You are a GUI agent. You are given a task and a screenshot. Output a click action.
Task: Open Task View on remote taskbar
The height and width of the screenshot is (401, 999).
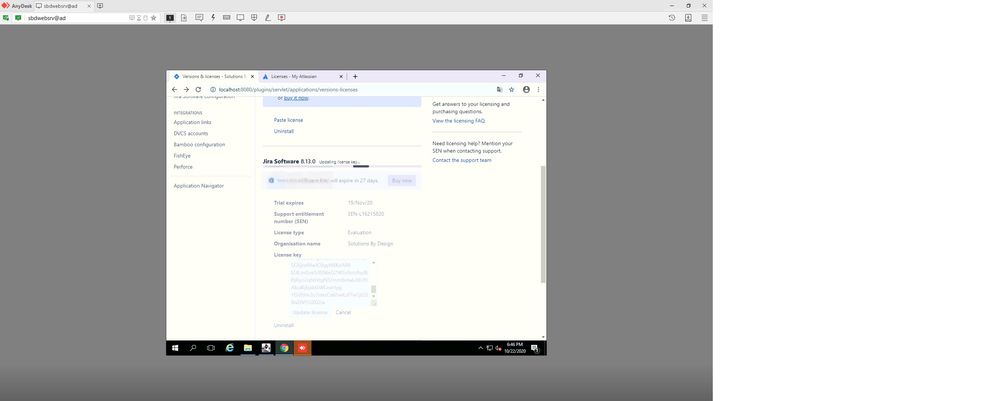point(211,348)
